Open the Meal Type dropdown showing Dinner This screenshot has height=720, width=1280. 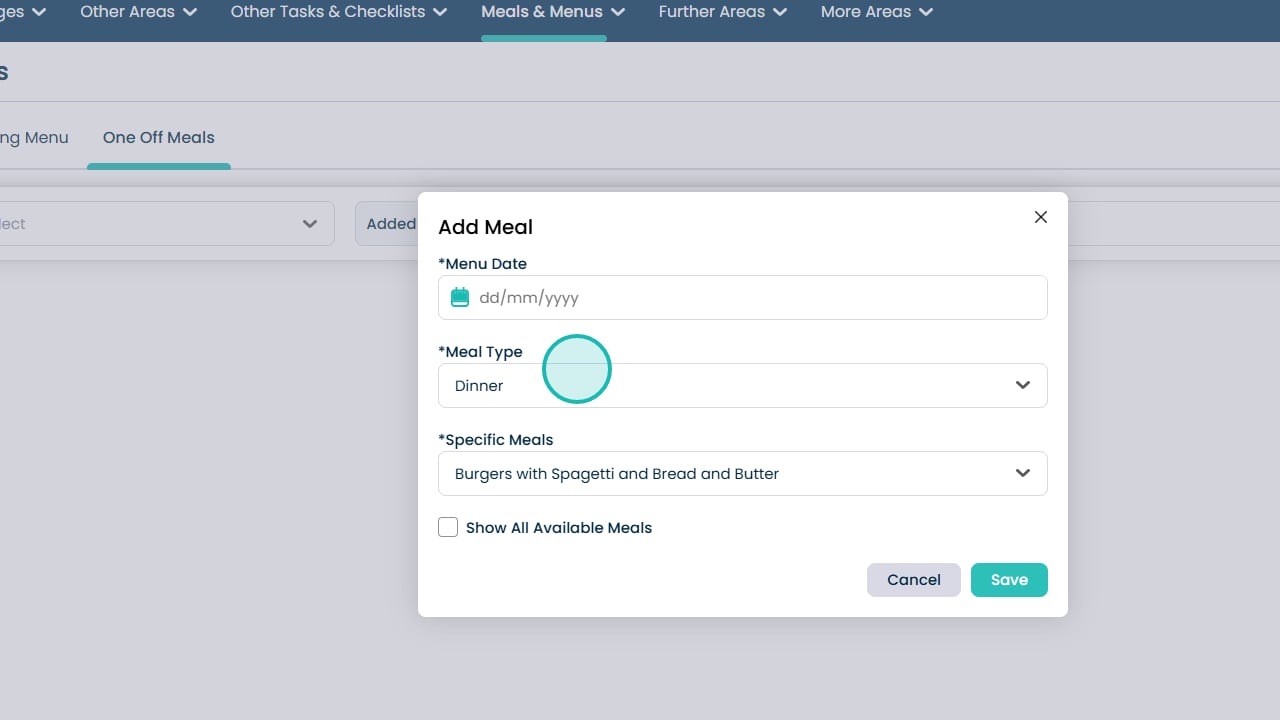click(742, 385)
